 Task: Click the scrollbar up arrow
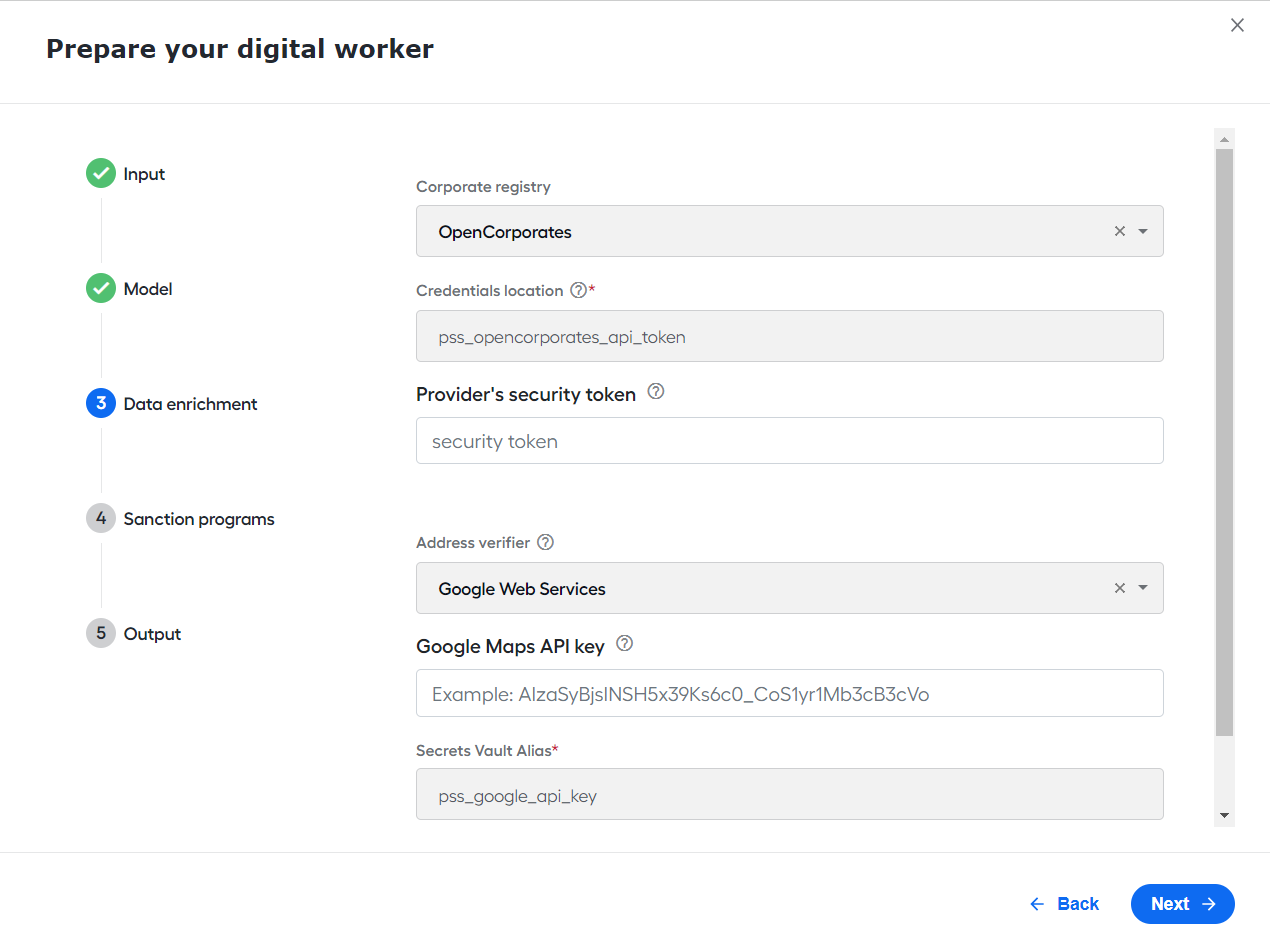click(x=1225, y=138)
